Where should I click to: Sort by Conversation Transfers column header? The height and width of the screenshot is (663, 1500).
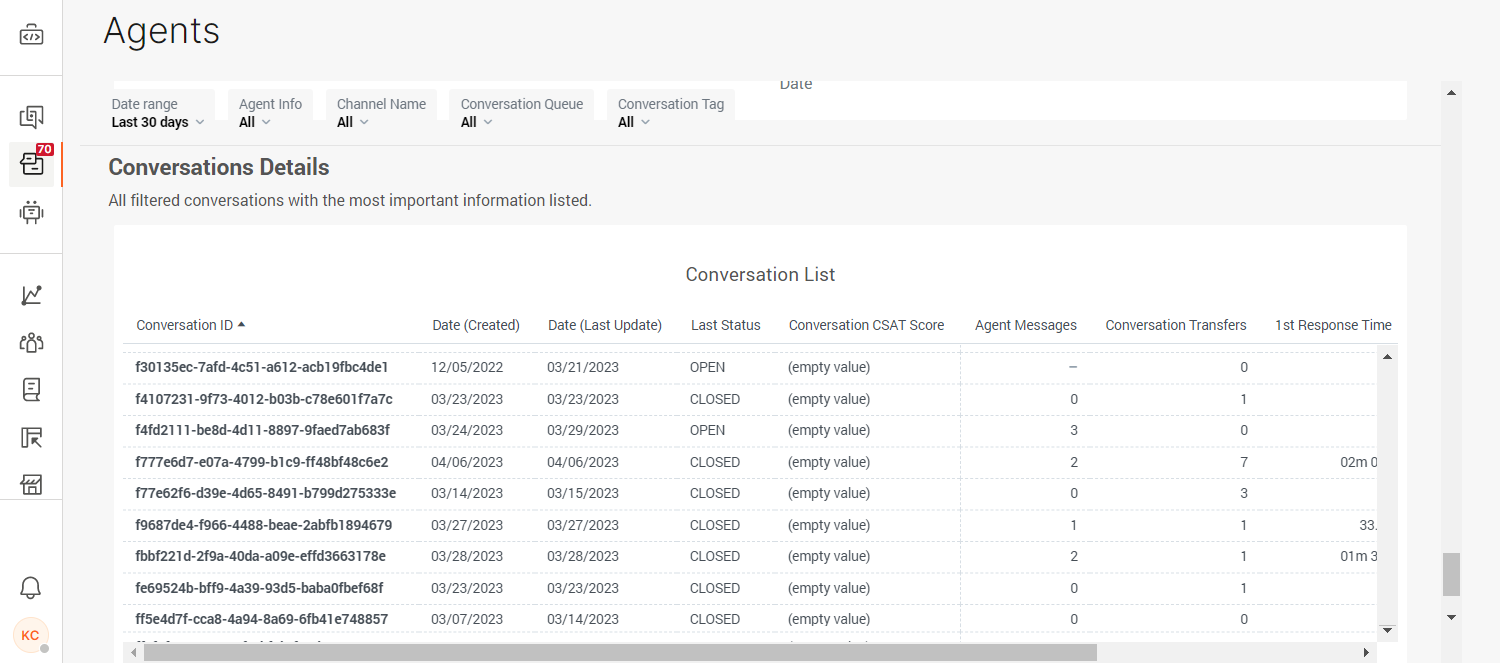pyautogui.click(x=1176, y=325)
